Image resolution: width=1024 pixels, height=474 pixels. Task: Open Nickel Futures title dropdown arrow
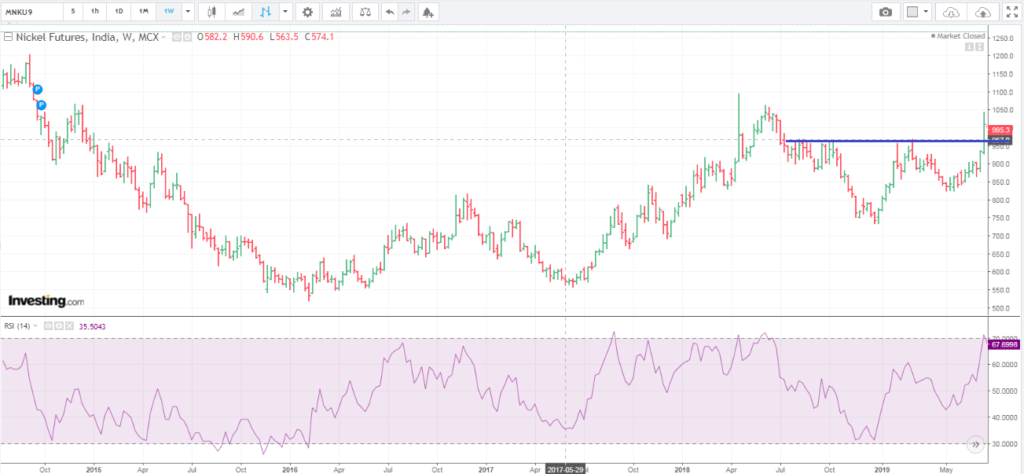(x=164, y=38)
